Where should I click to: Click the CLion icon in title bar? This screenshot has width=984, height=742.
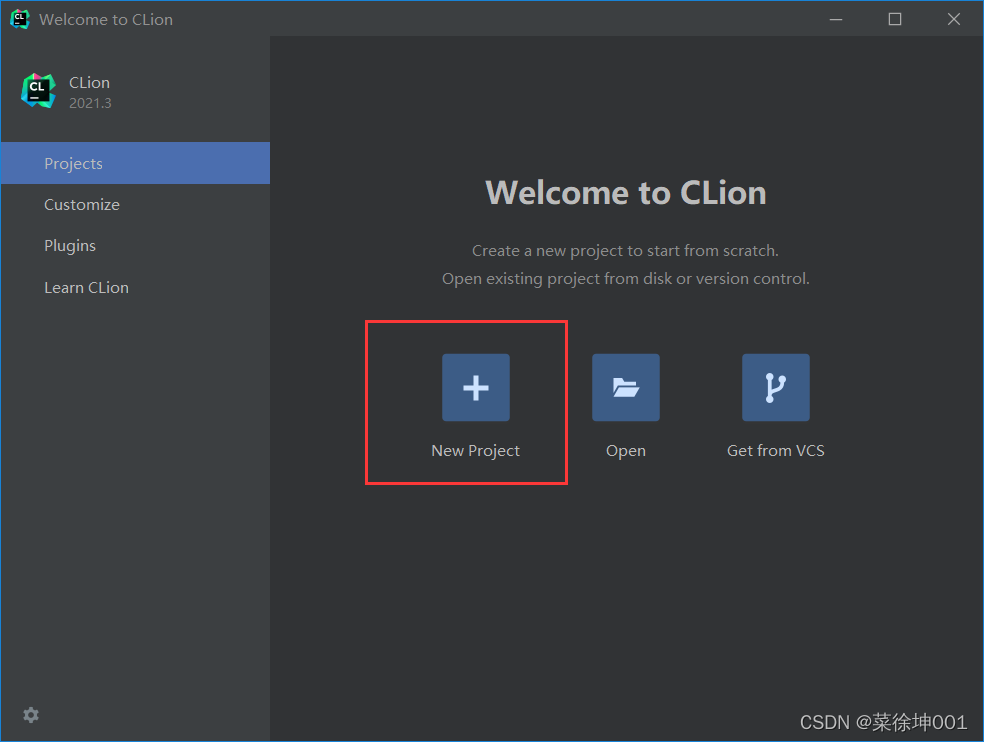[19, 19]
